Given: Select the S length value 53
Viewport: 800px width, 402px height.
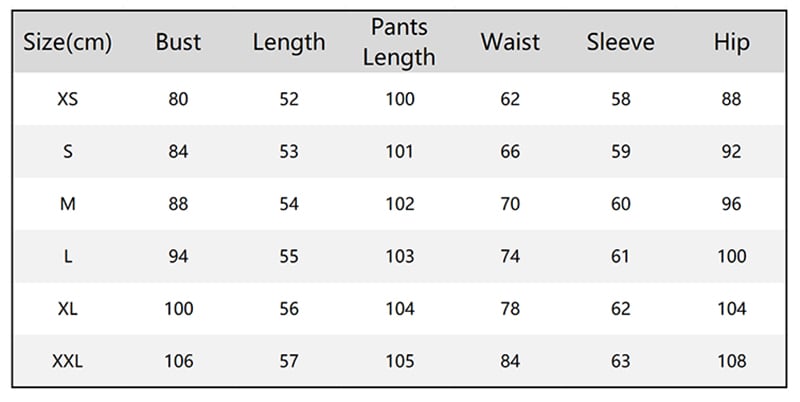Looking at the screenshot, I should click(x=289, y=152).
